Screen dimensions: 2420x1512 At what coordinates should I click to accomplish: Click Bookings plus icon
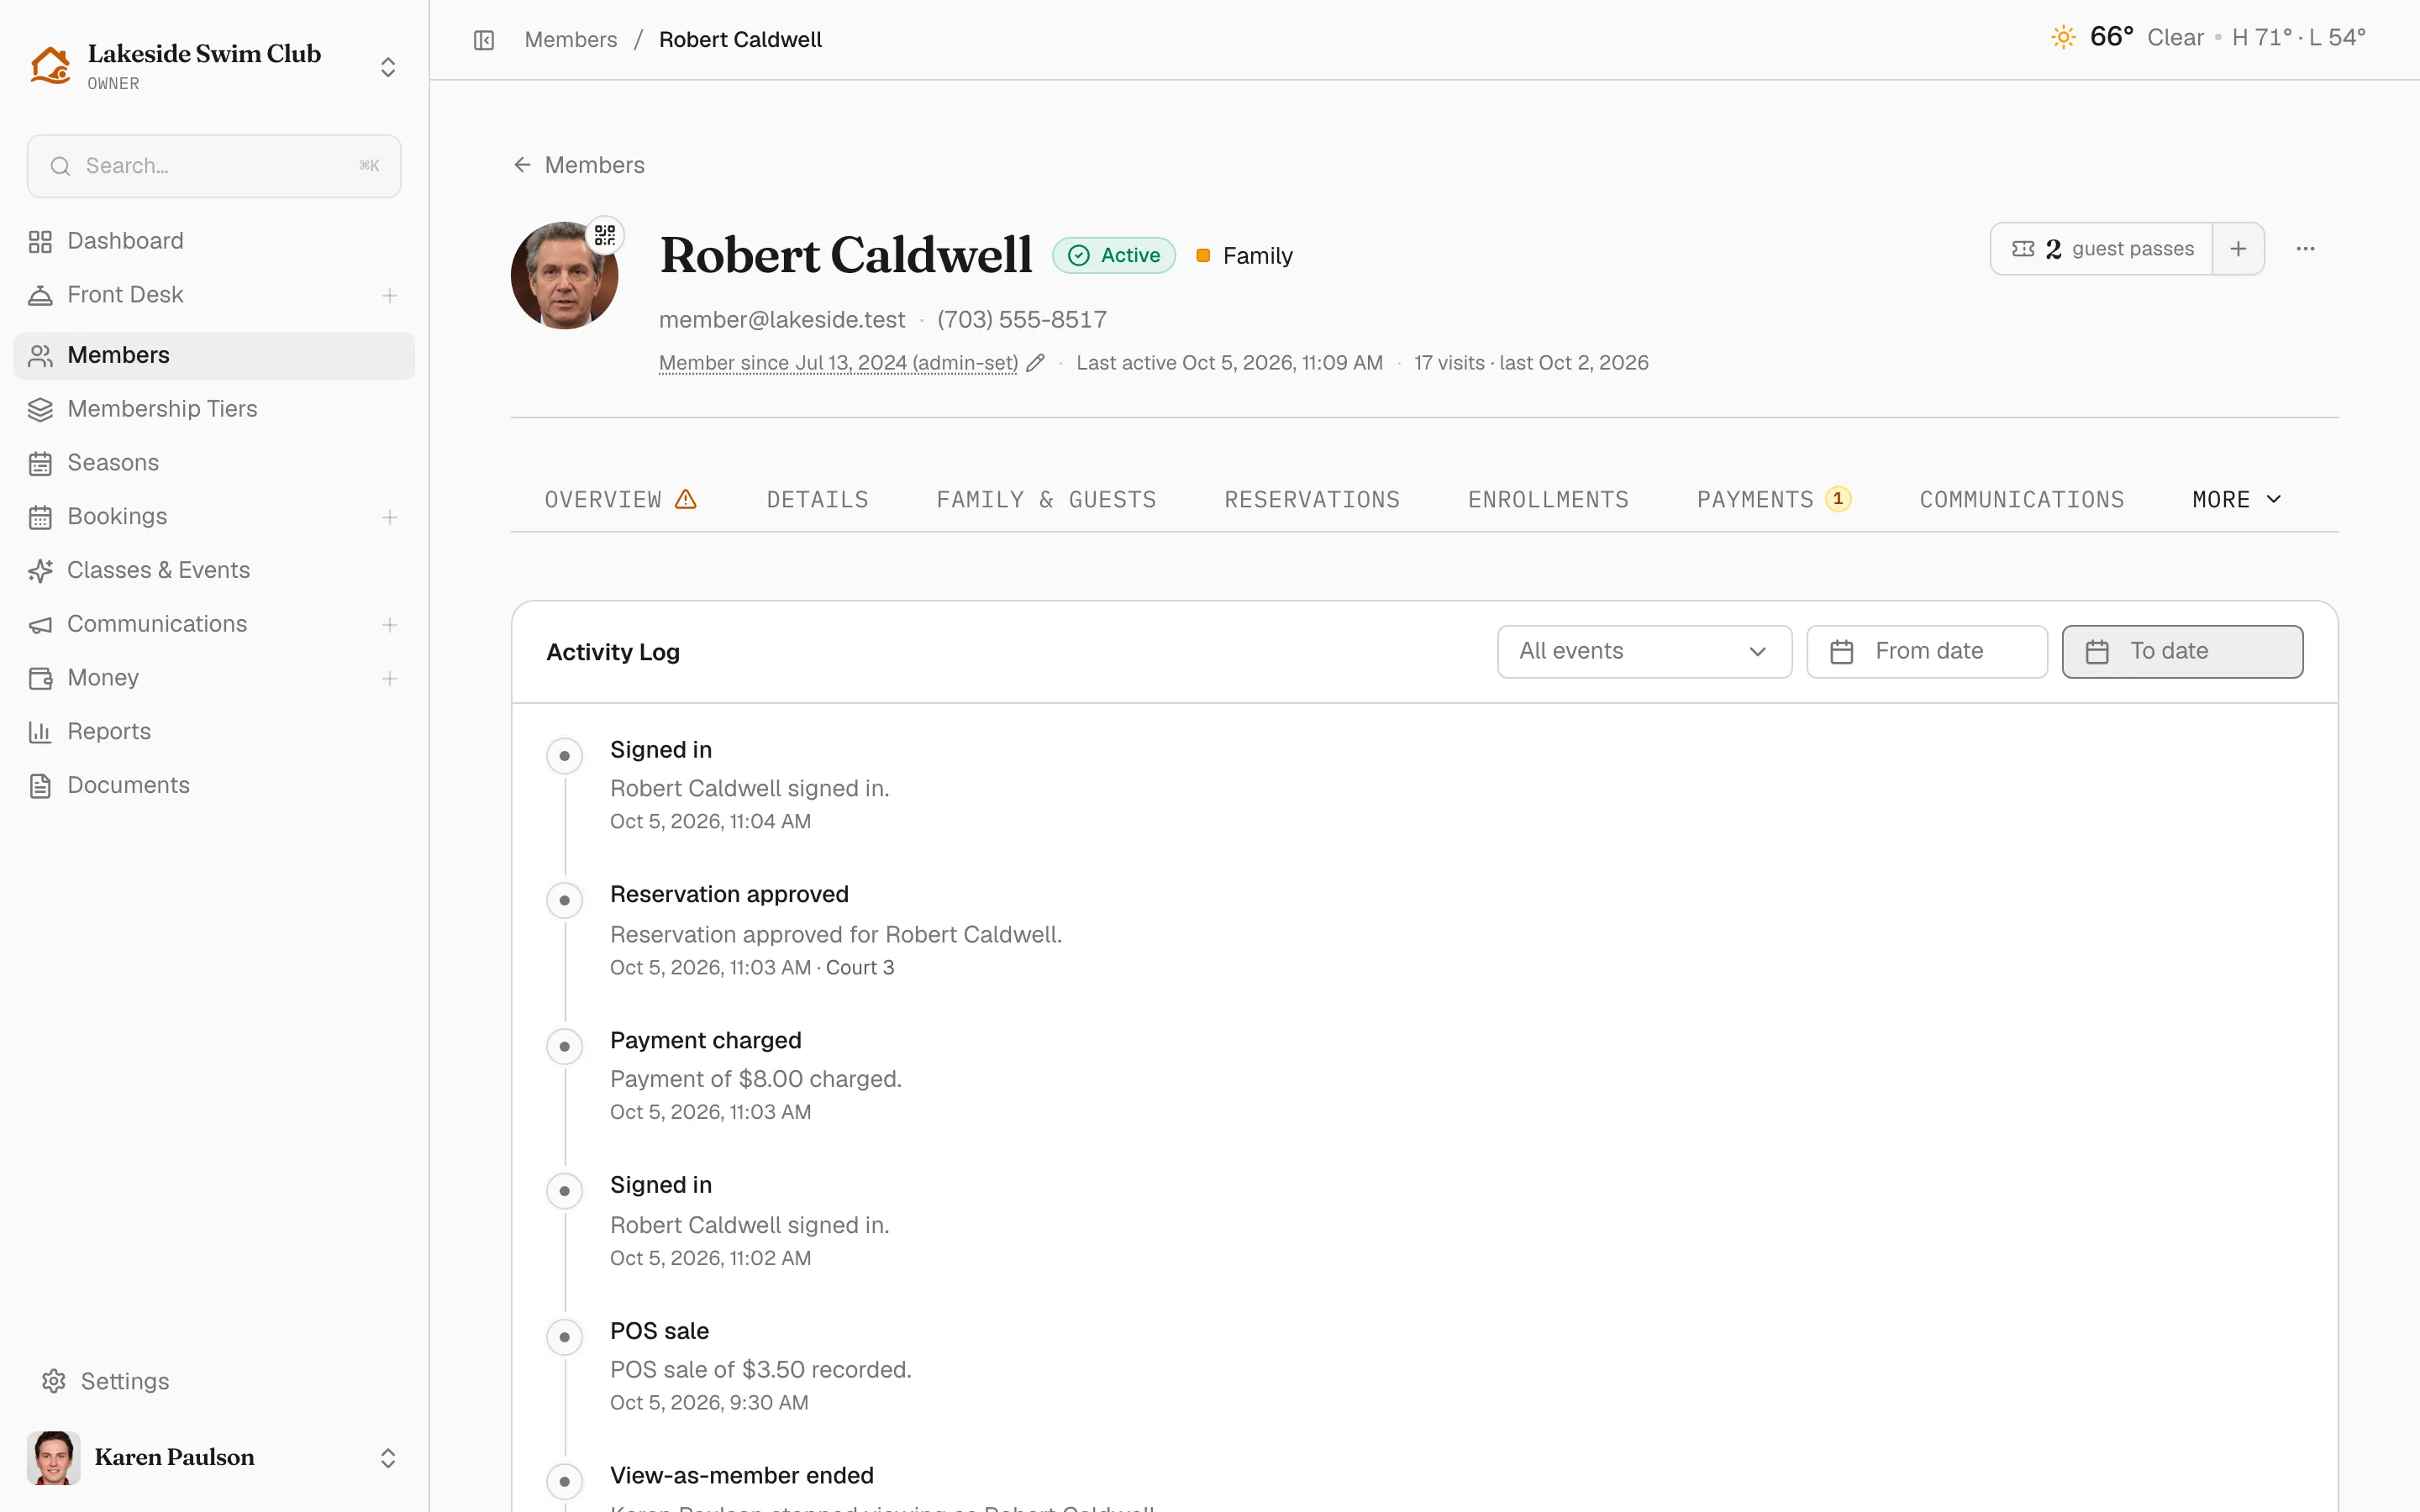390,517
